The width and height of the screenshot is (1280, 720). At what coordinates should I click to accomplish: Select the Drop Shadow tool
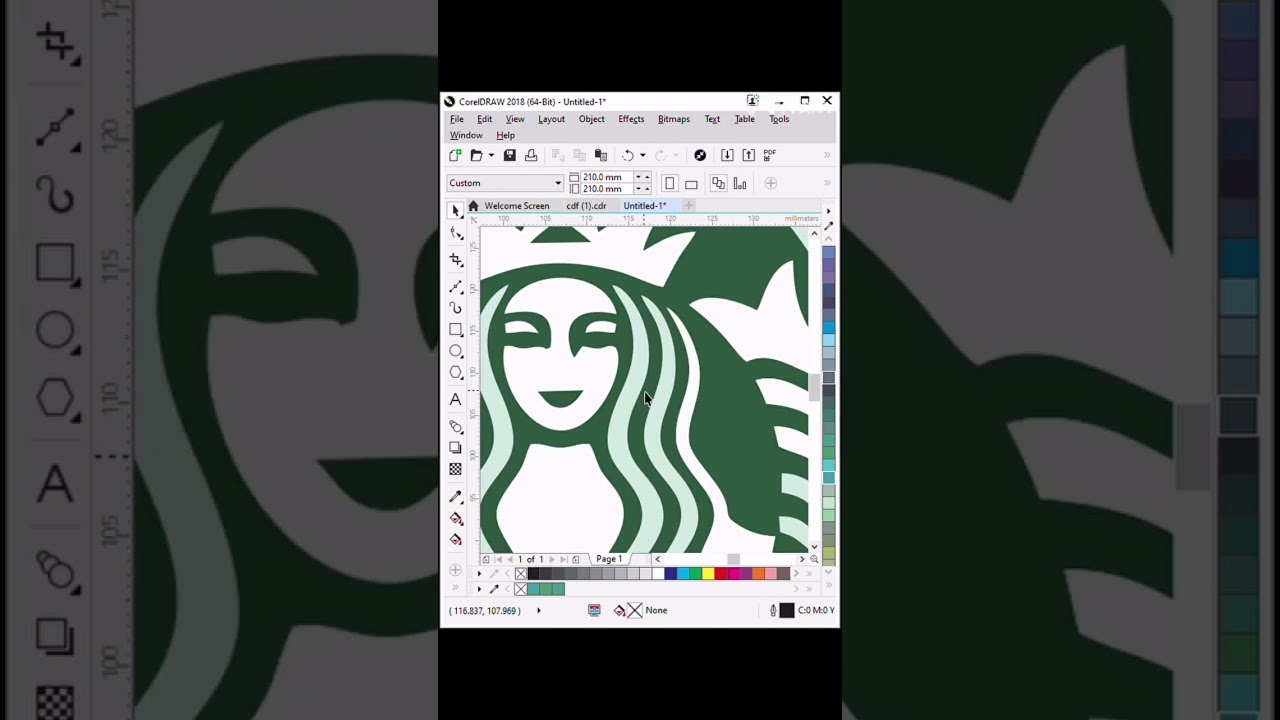(x=456, y=448)
